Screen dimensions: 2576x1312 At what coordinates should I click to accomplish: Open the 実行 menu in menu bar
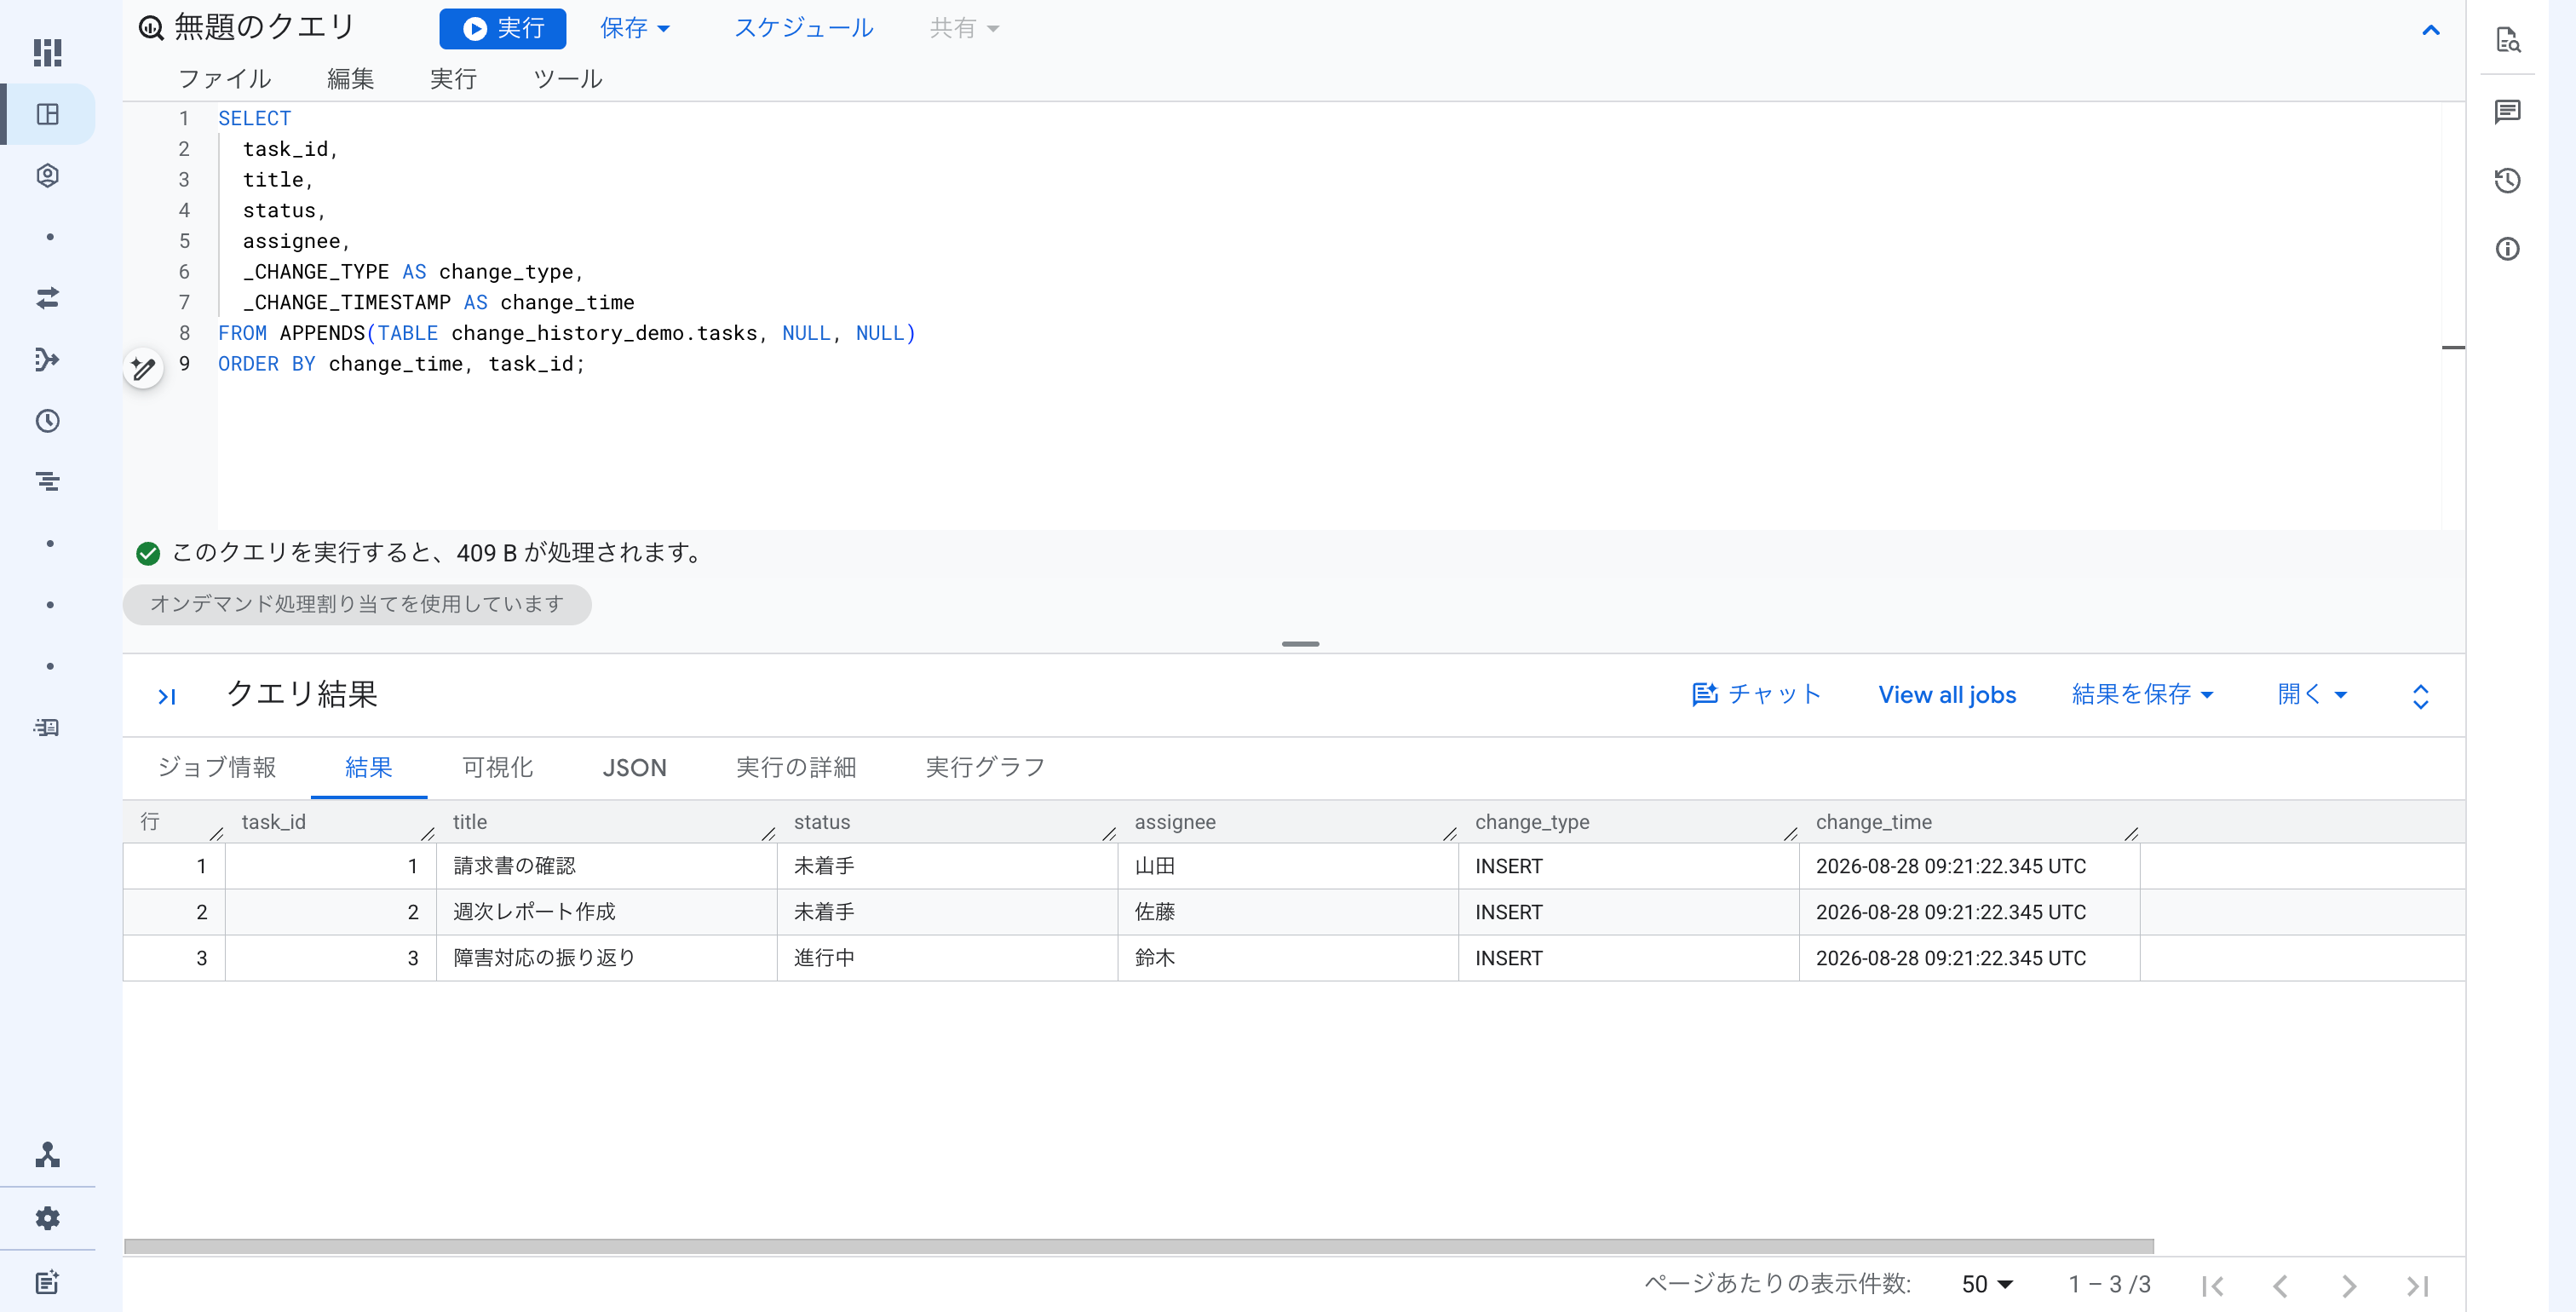pos(453,79)
